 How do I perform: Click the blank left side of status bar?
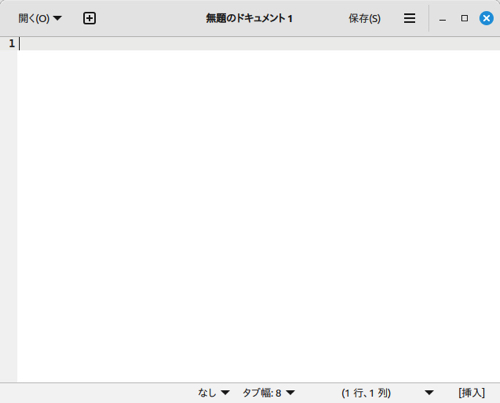97,393
